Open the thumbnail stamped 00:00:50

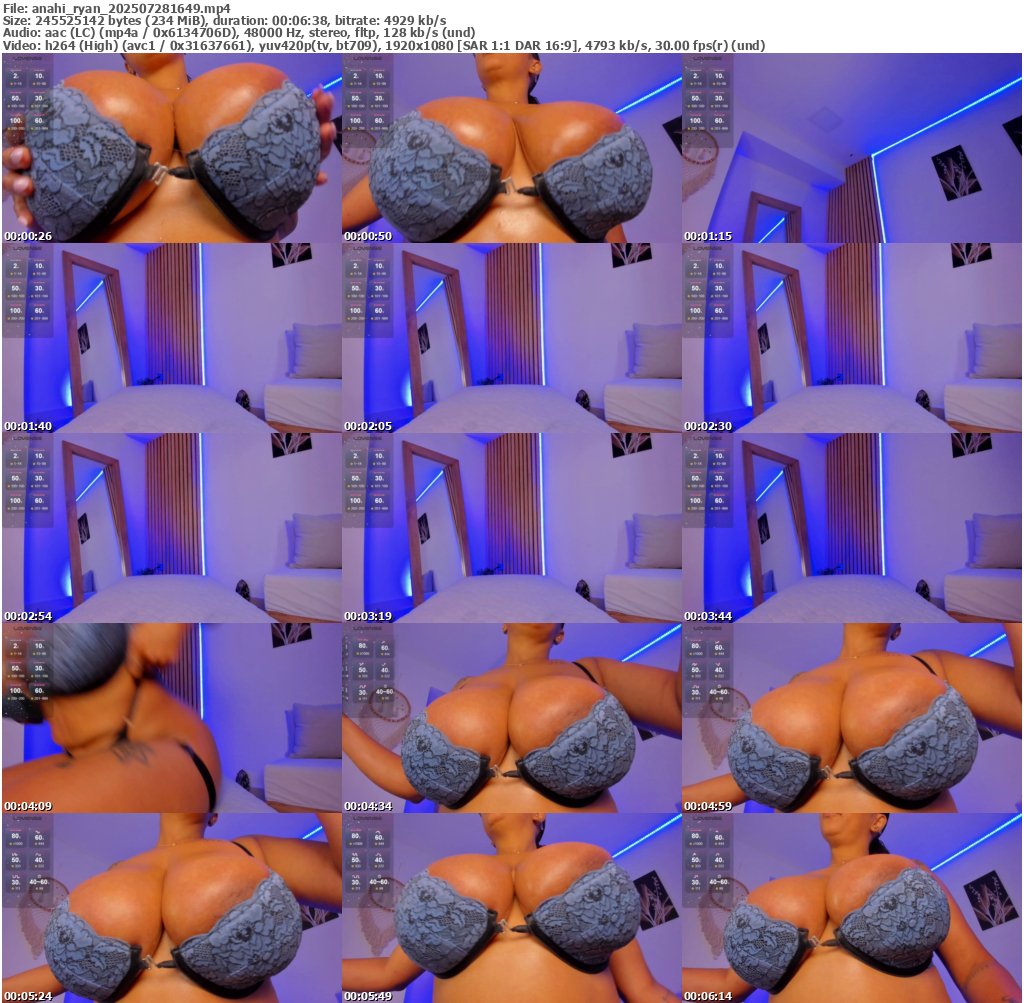[512, 148]
